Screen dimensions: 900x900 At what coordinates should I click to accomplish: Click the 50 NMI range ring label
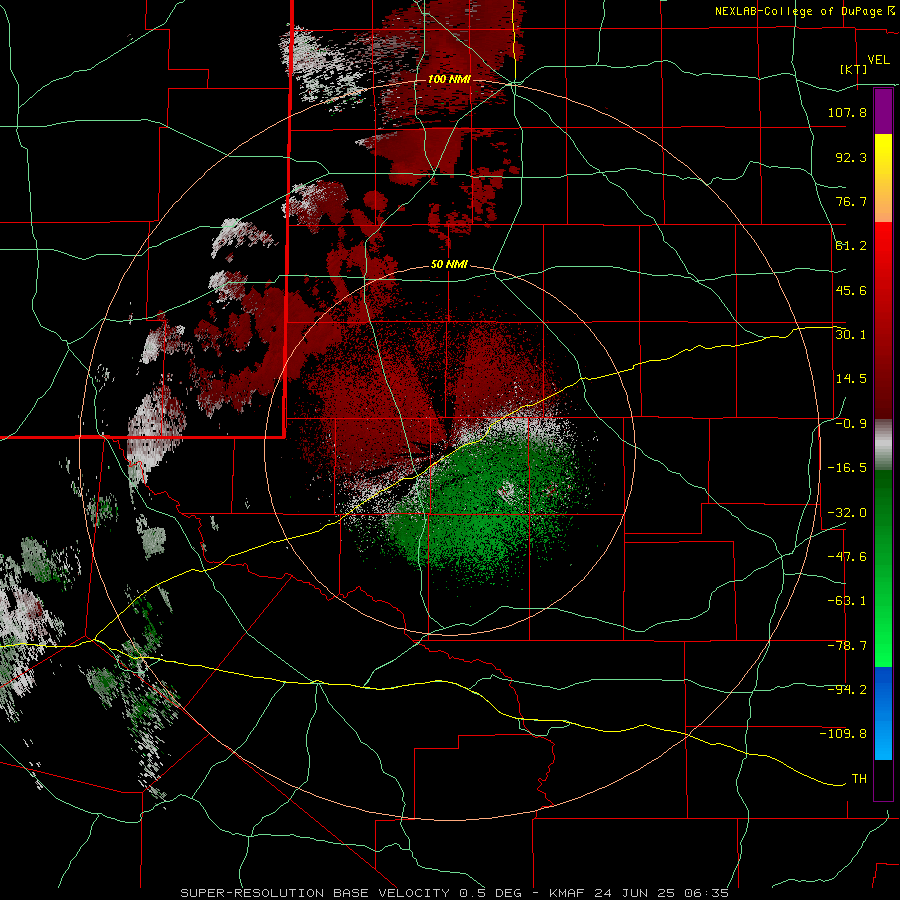449,265
